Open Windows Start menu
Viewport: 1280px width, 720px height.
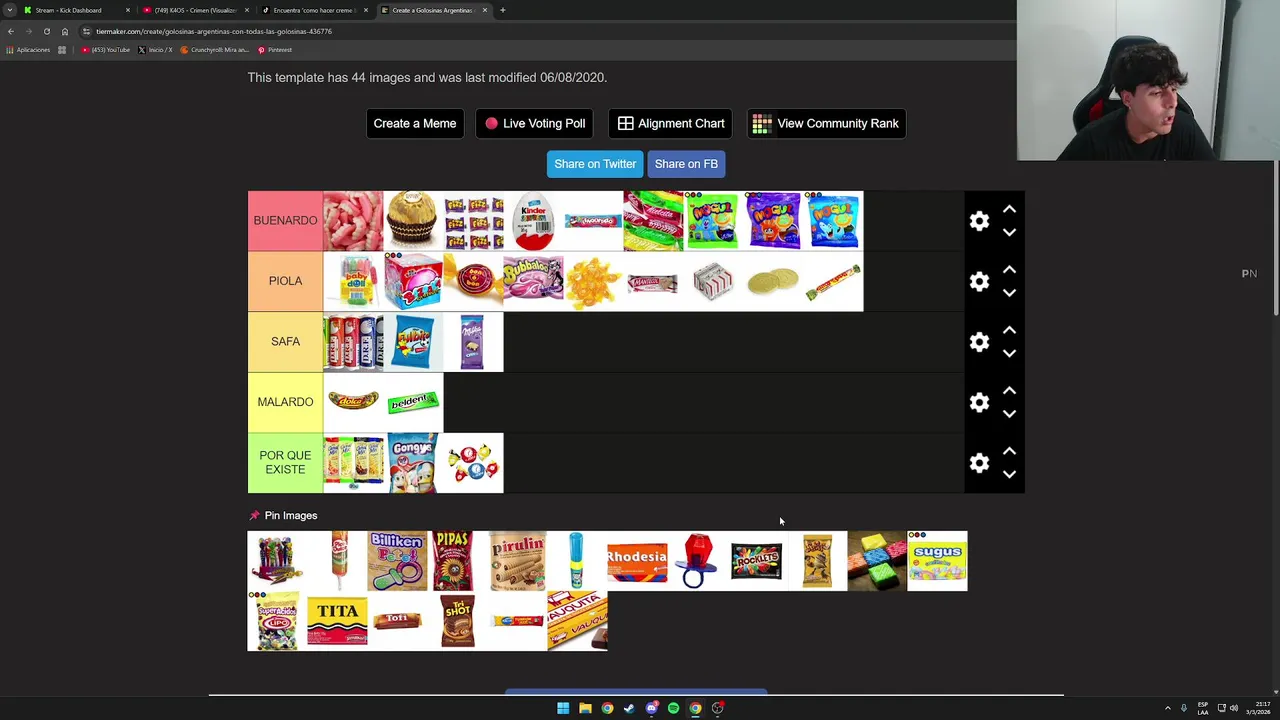click(x=563, y=708)
